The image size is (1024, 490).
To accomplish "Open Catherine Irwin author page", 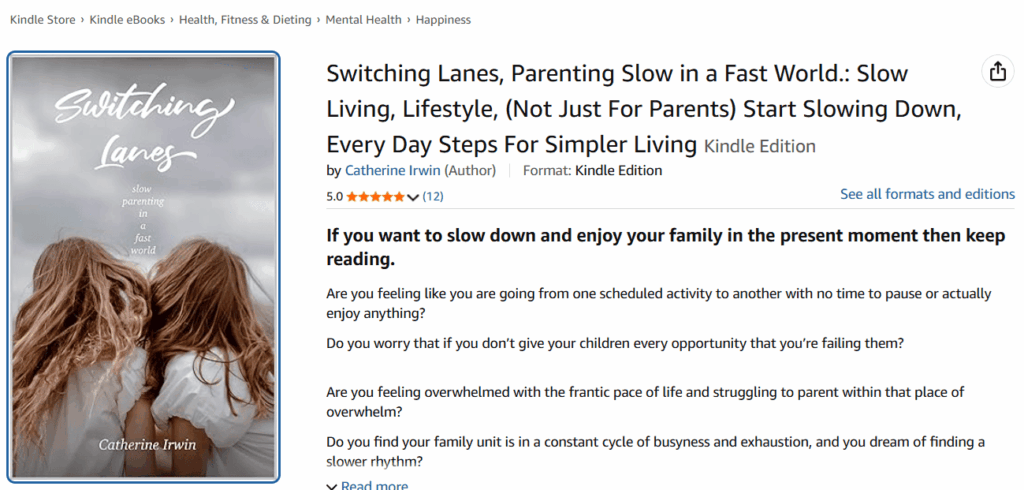I will tap(393, 171).
